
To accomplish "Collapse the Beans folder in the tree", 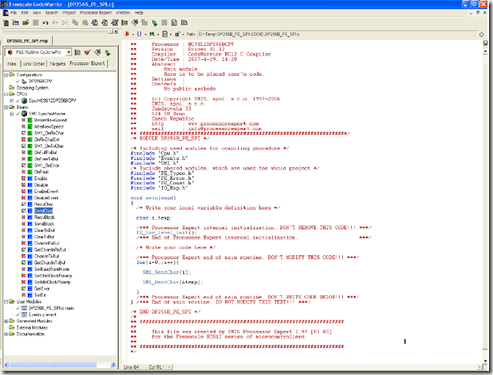I will pyautogui.click(x=6, y=107).
